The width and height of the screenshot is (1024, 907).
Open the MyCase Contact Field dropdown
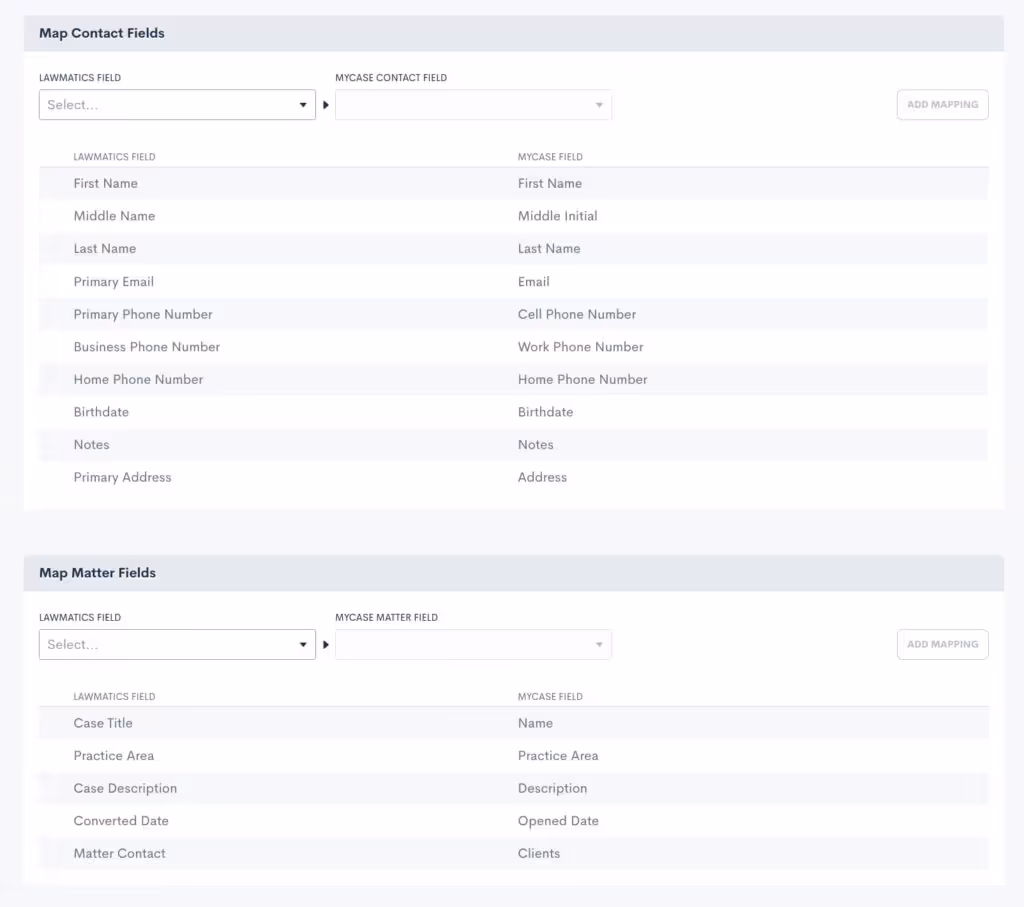(x=473, y=104)
